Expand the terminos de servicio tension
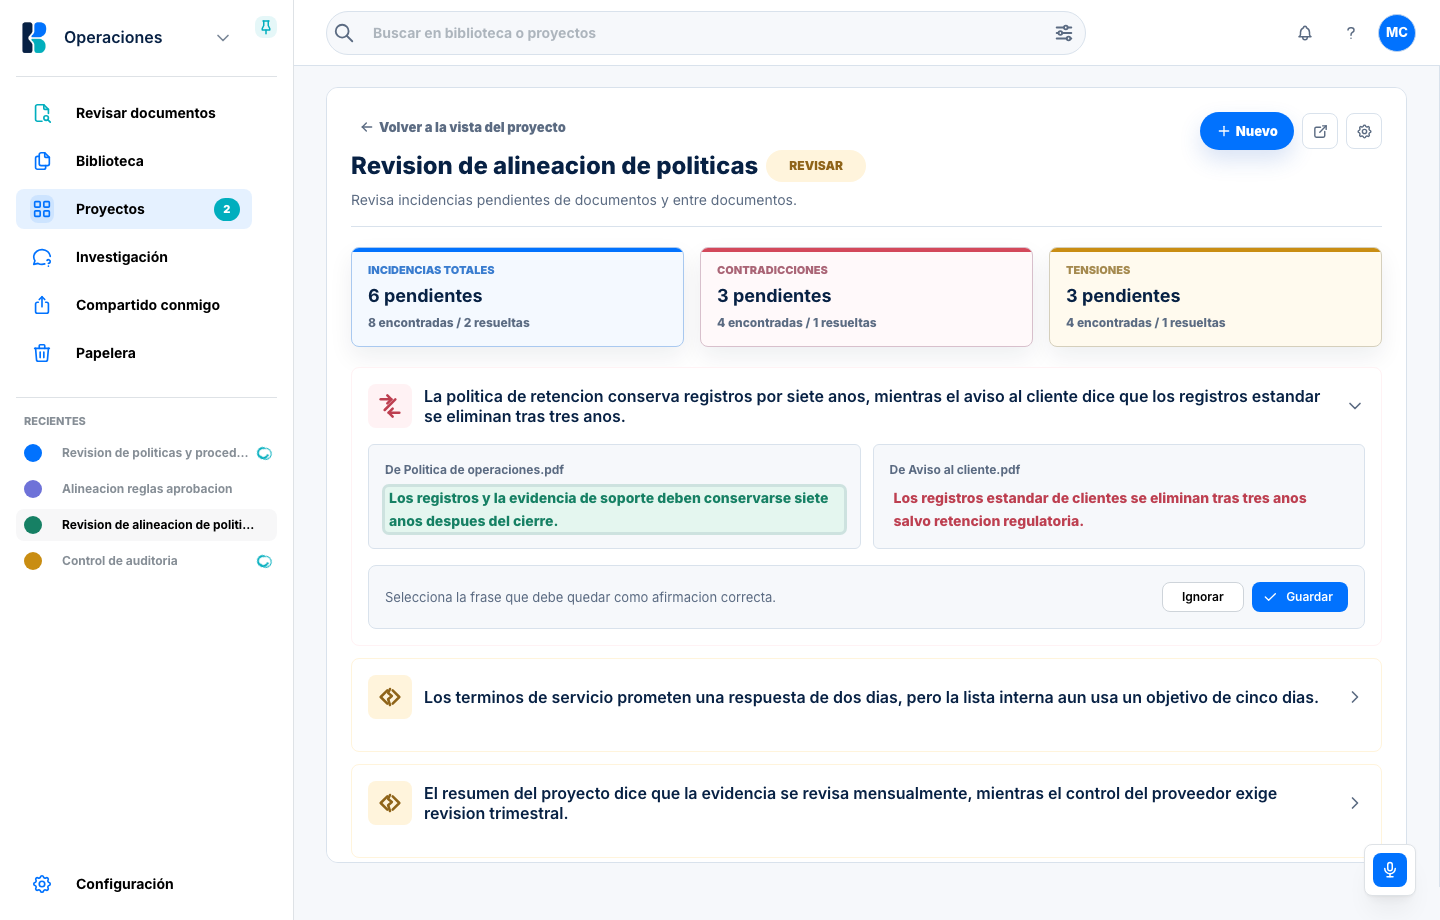Image resolution: width=1440 pixels, height=920 pixels. point(1355,697)
